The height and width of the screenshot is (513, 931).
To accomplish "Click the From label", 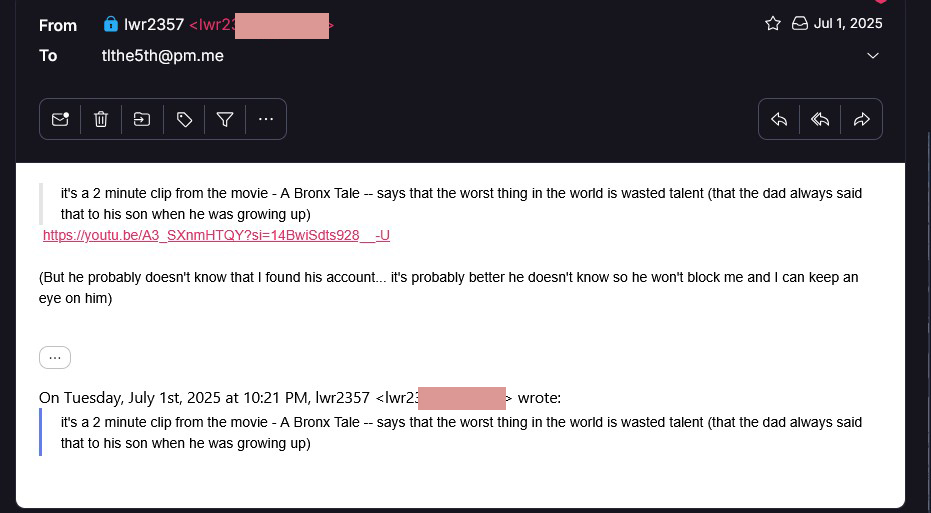I will [57, 25].
